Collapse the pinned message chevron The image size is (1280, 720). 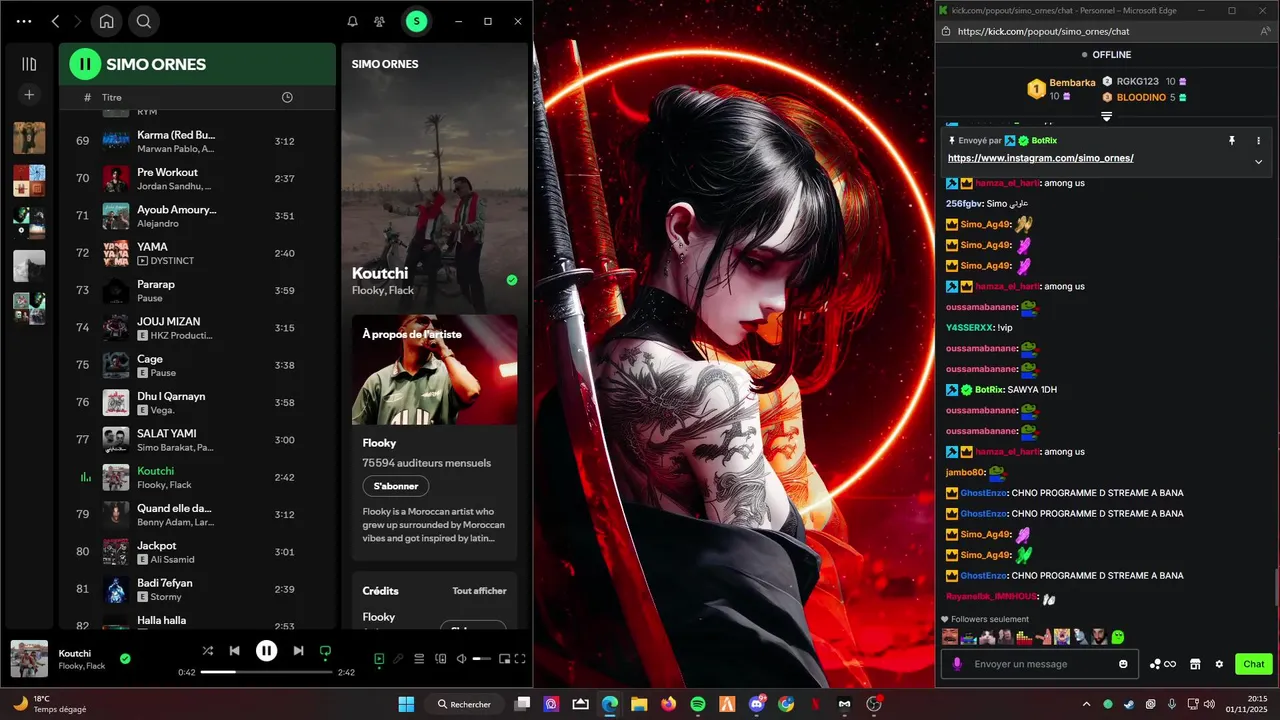pos(1258,161)
